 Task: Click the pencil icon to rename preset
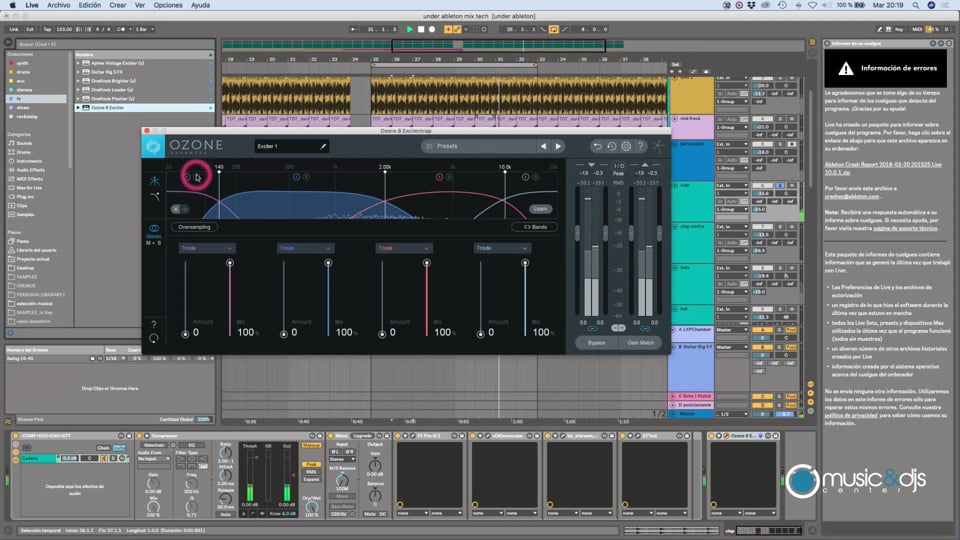tap(323, 146)
